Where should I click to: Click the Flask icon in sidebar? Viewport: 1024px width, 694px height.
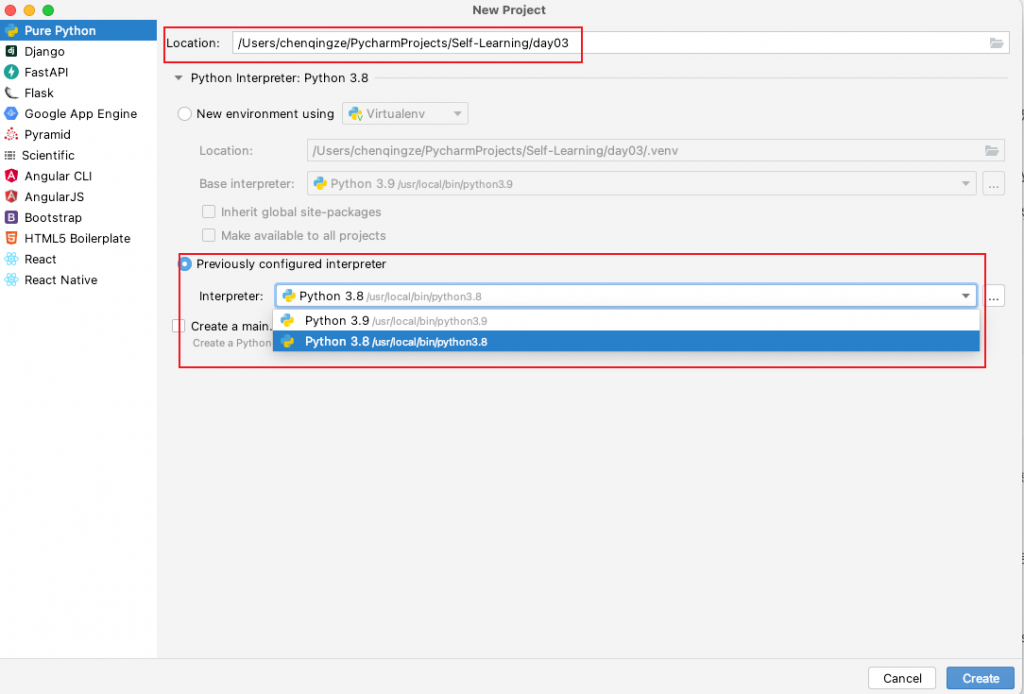11,93
